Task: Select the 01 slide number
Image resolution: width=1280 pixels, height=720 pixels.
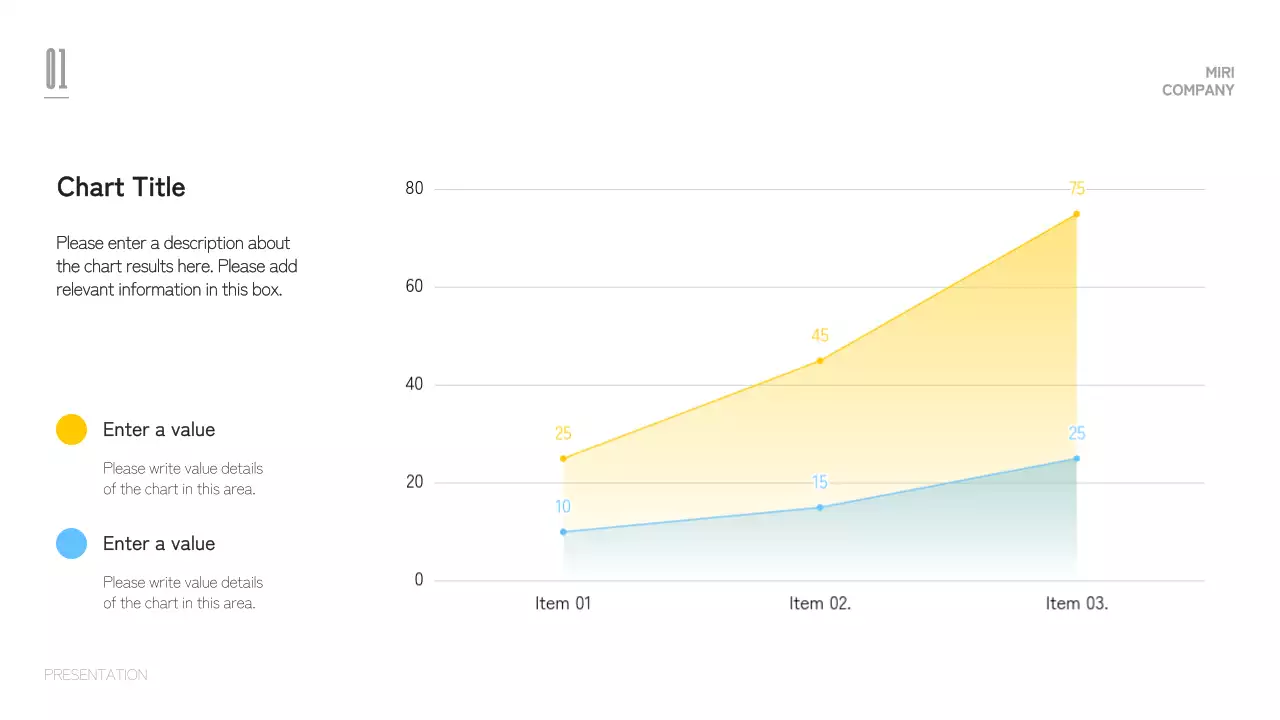Action: click(x=56, y=70)
